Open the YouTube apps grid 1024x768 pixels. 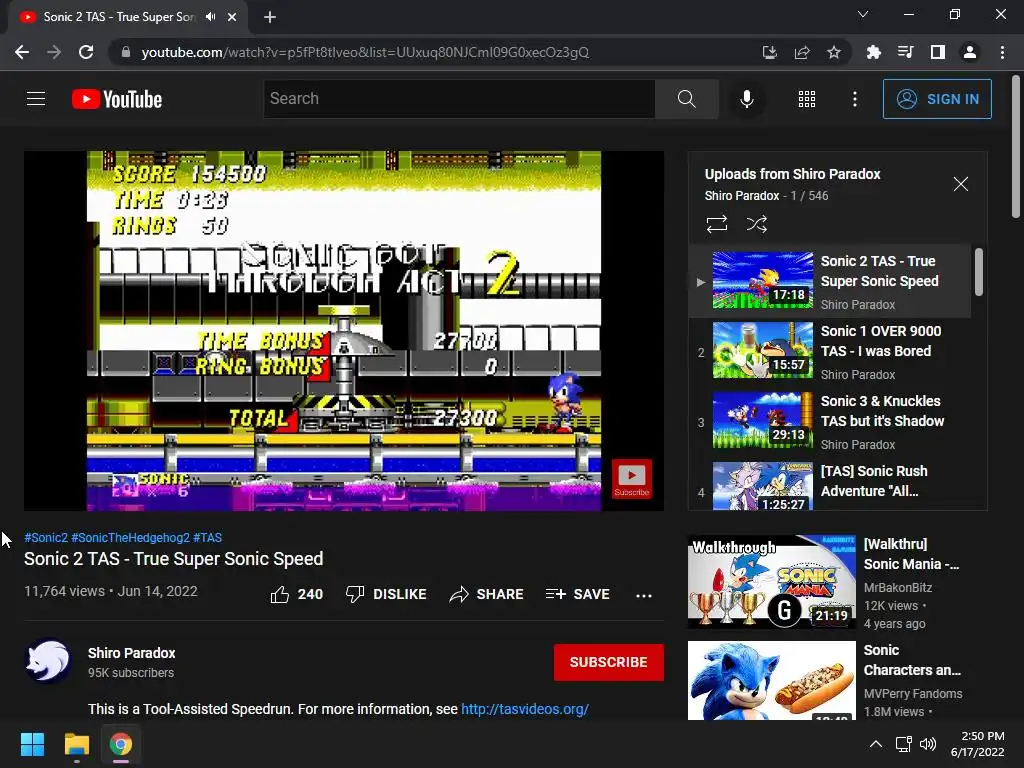pyautogui.click(x=807, y=99)
